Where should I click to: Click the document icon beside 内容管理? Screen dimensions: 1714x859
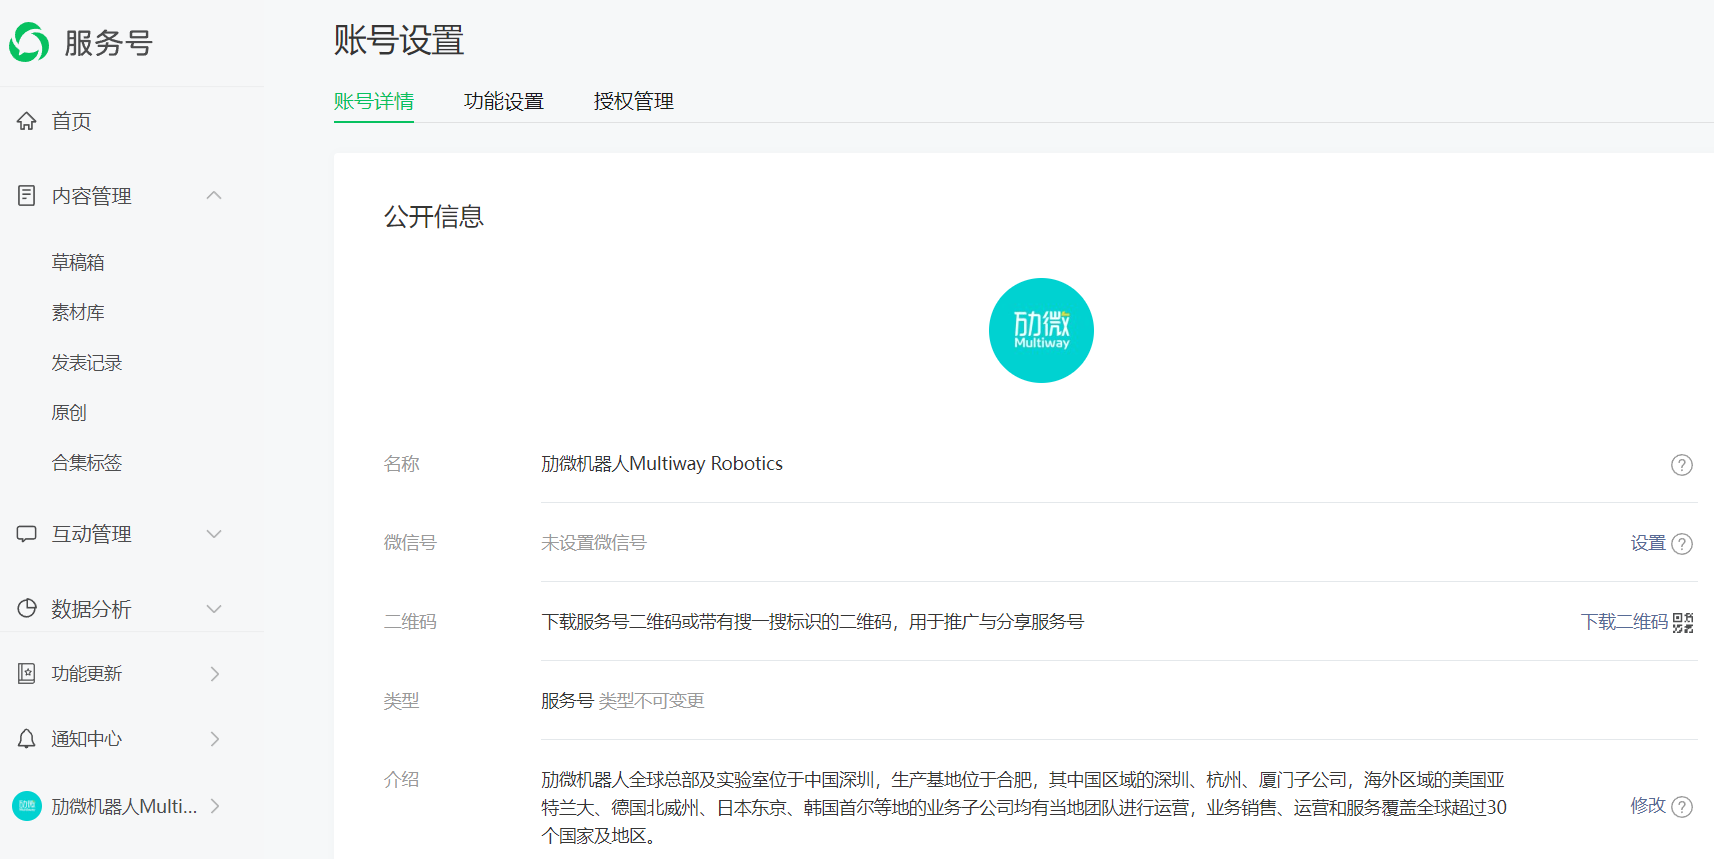[27, 196]
